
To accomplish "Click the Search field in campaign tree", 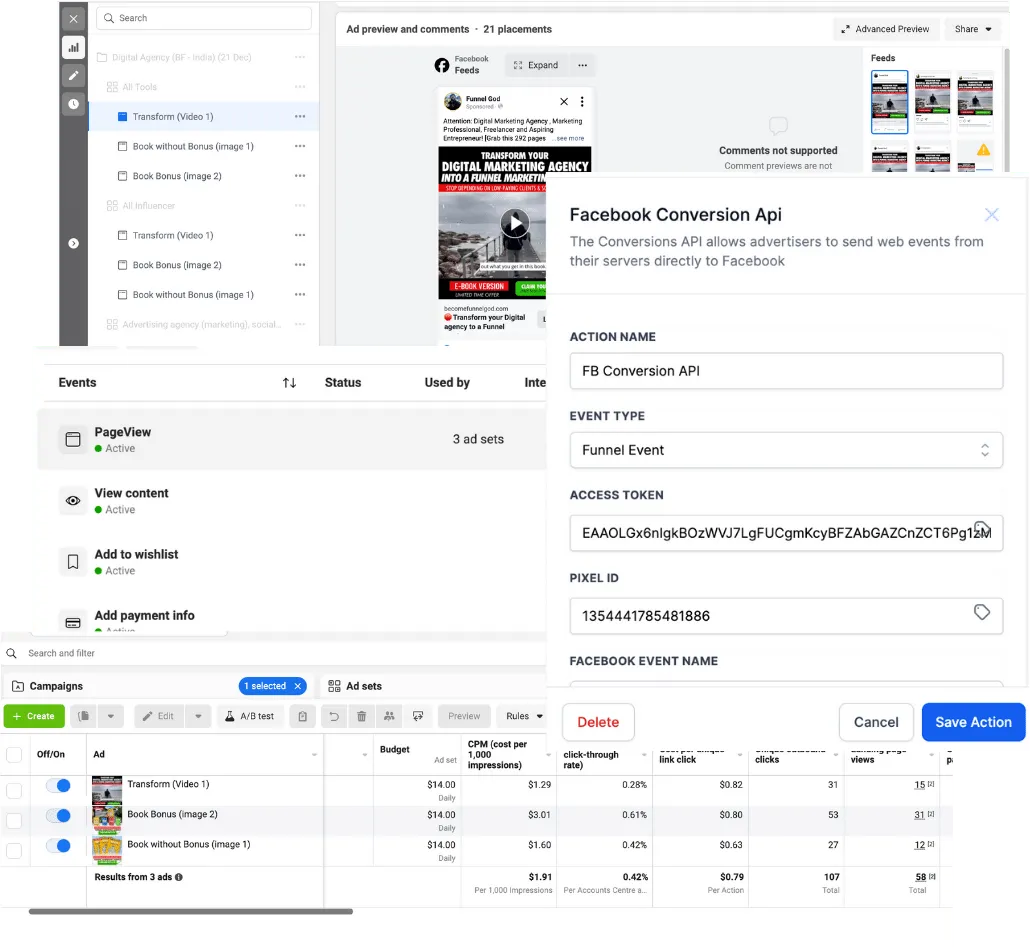I will tap(204, 18).
